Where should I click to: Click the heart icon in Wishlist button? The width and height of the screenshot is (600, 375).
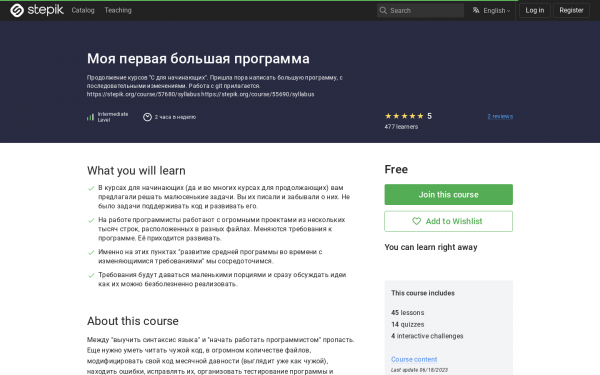point(416,221)
